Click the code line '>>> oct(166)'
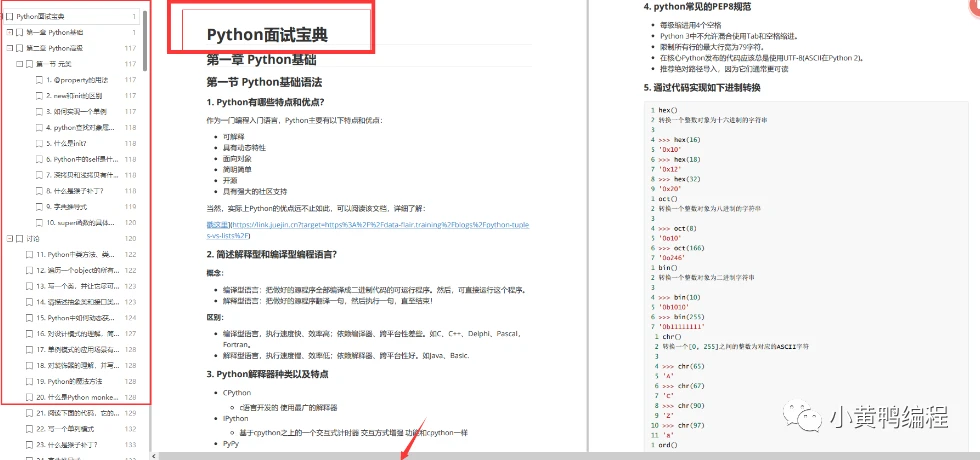This screenshot has height=460, width=980. point(682,248)
